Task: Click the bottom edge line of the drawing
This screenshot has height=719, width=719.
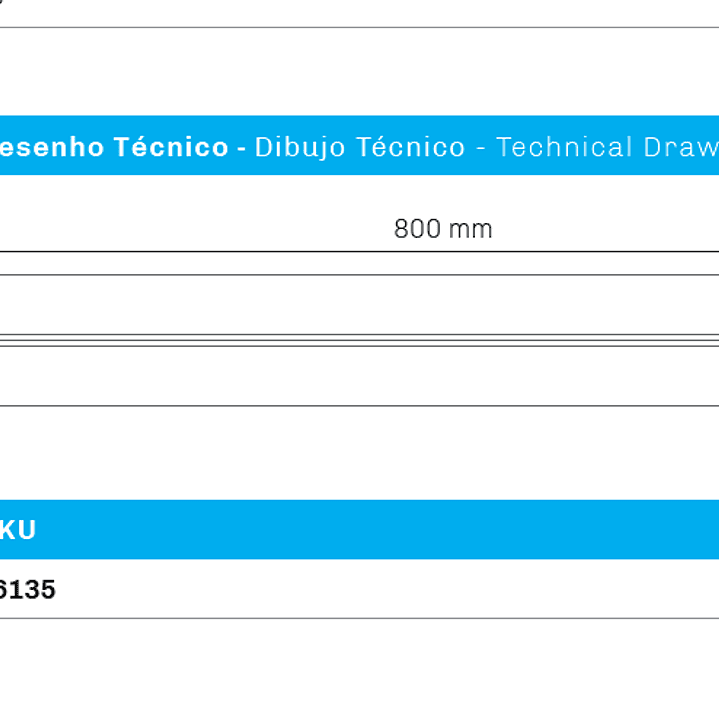Action: click(x=360, y=406)
